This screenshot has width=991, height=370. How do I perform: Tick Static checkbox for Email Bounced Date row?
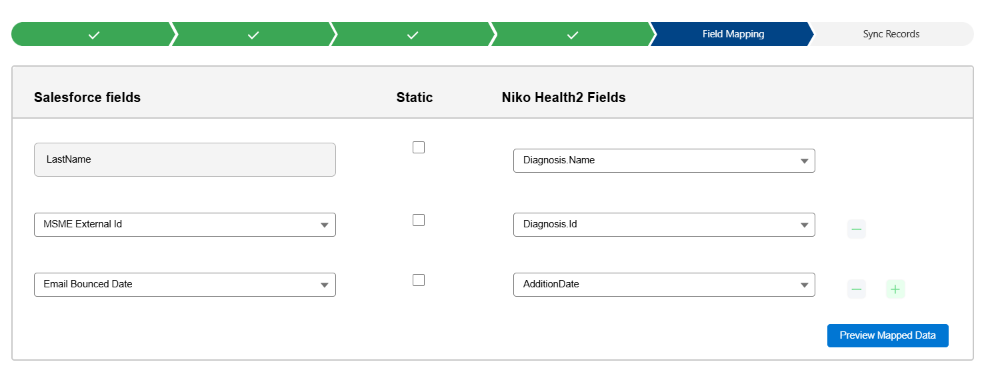(418, 280)
